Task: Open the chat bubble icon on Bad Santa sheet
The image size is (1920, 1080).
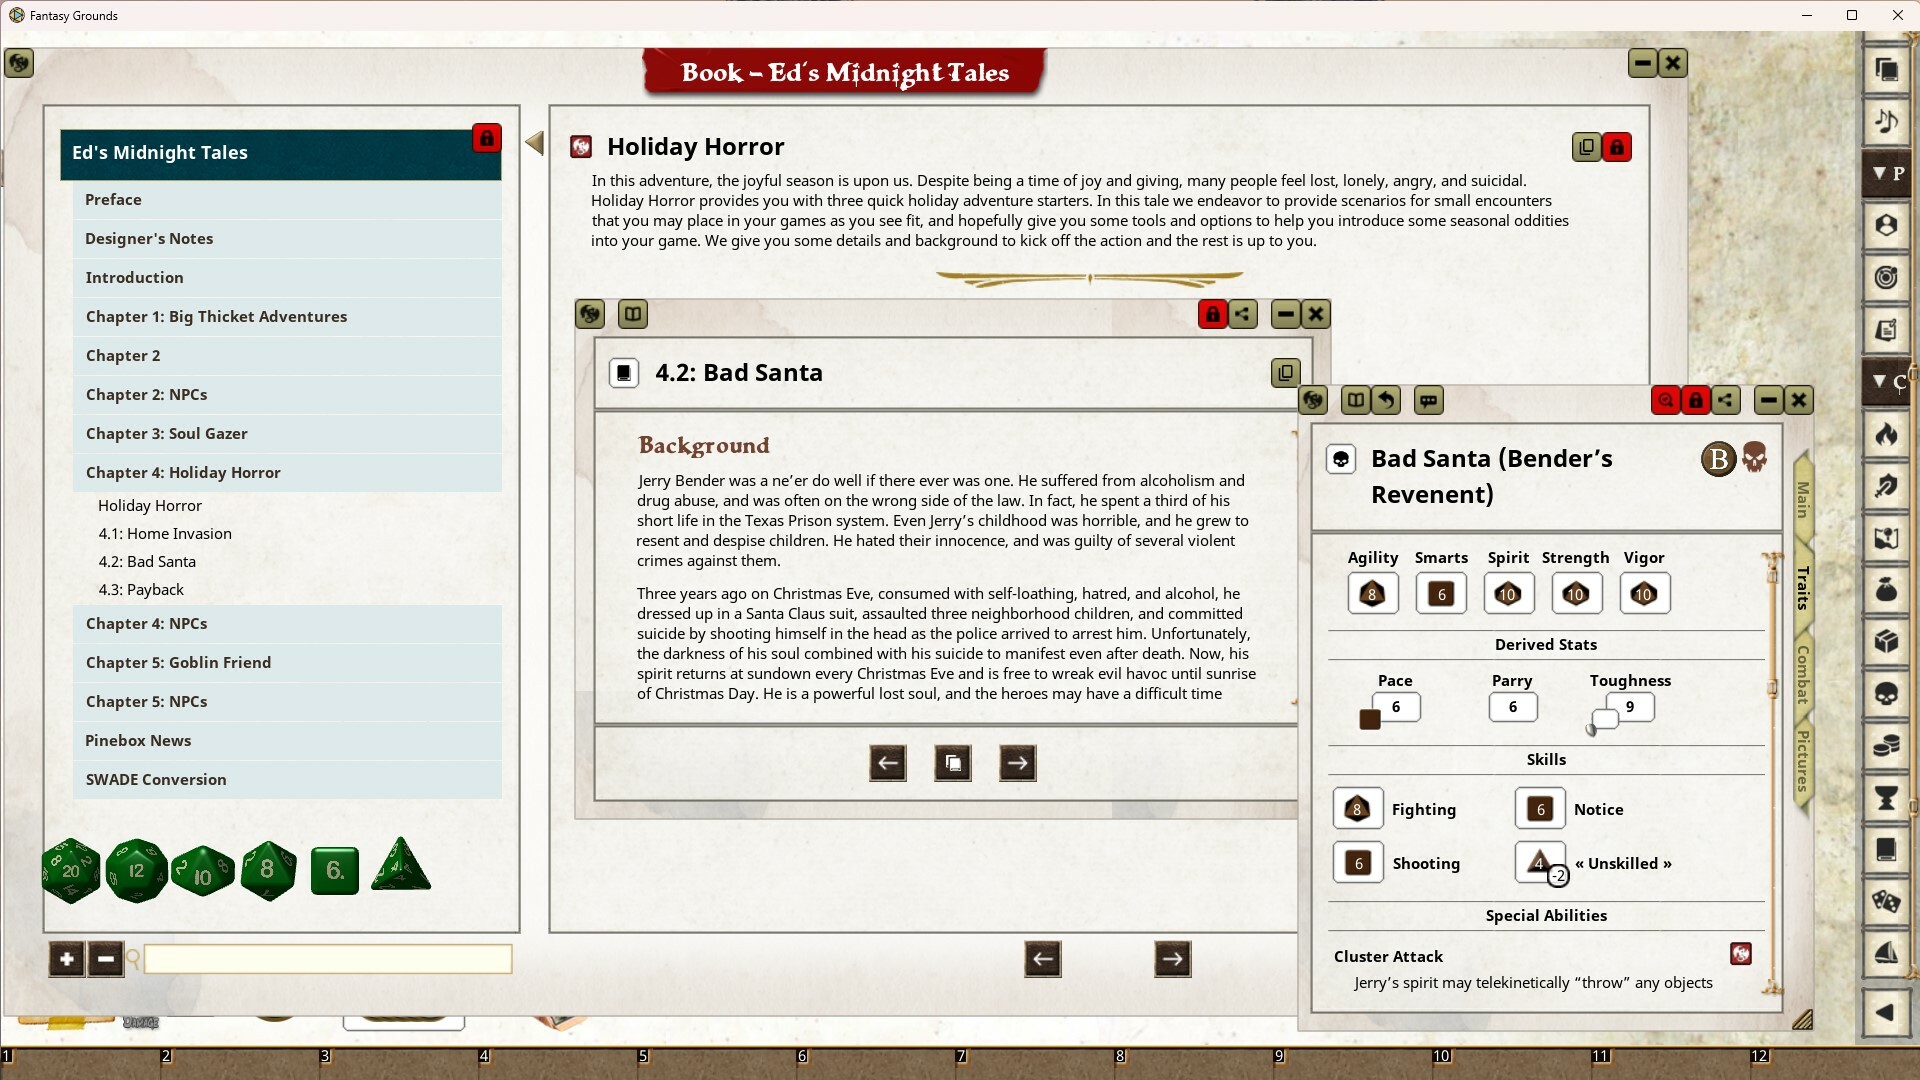Action: click(1428, 400)
